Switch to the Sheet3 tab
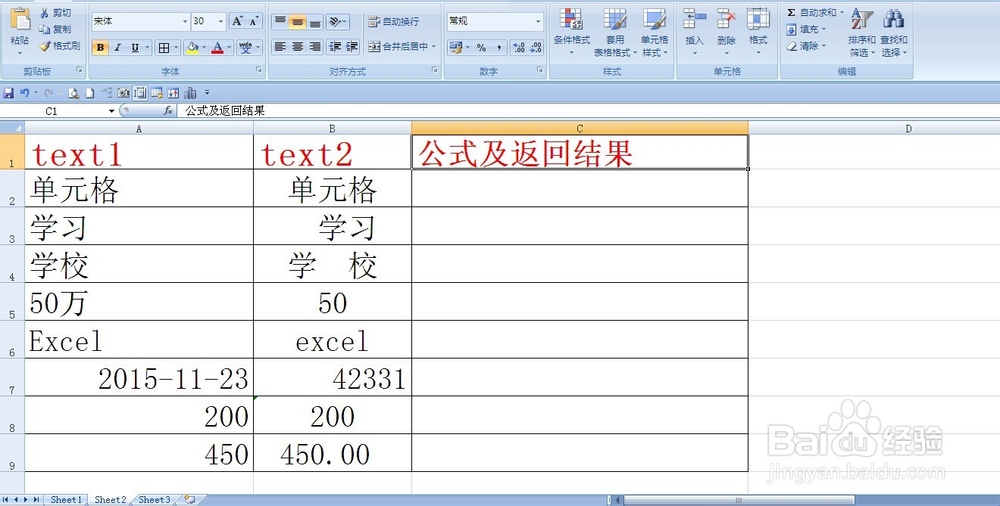1000x506 pixels. 154,500
